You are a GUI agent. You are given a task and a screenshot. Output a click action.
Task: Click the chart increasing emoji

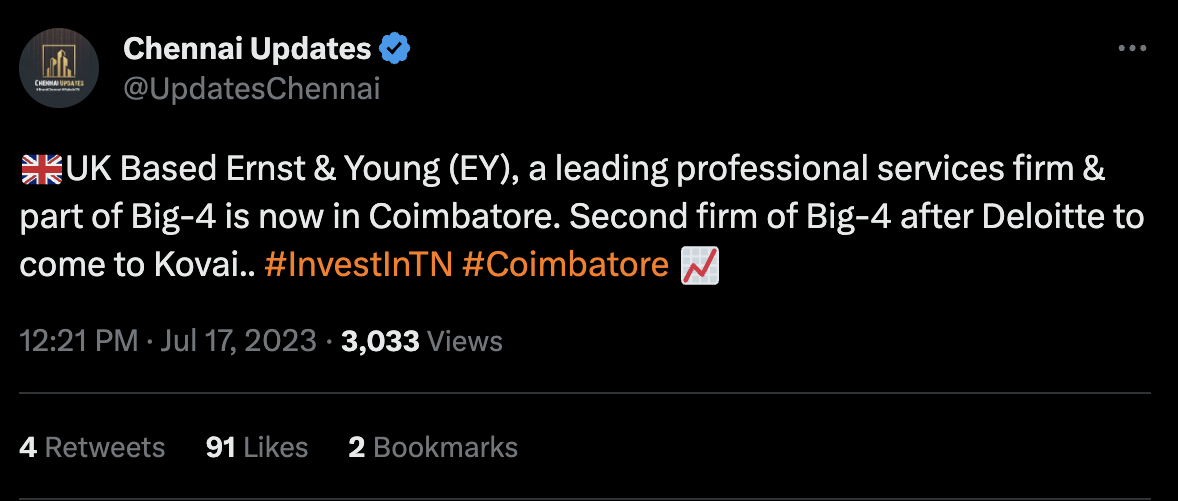(699, 265)
